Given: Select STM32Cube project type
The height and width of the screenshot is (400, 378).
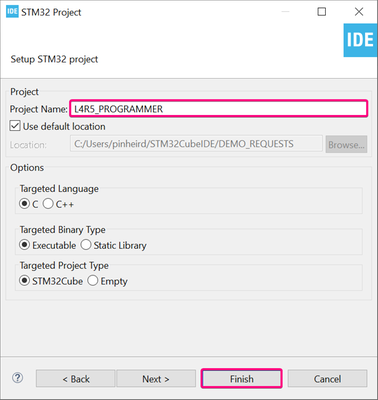Looking at the screenshot, I should tap(24, 281).
